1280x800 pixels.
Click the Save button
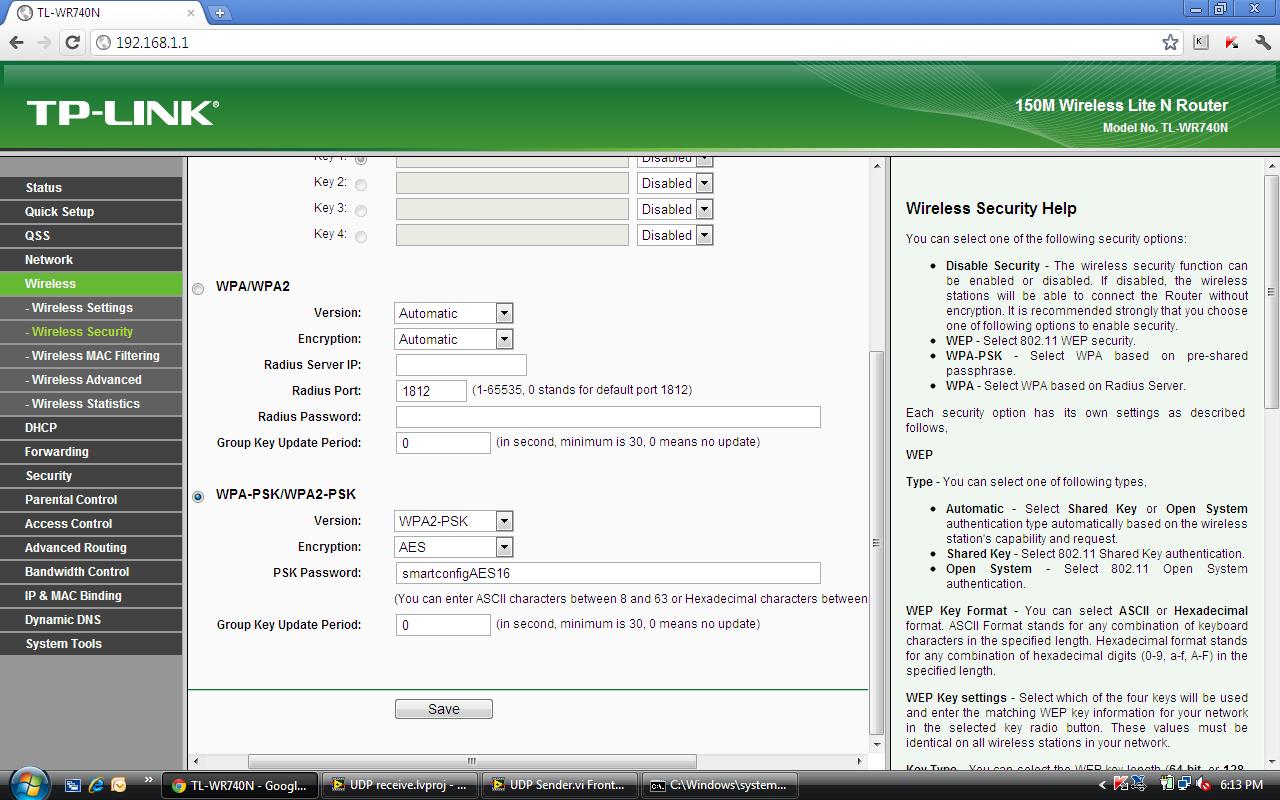click(443, 708)
